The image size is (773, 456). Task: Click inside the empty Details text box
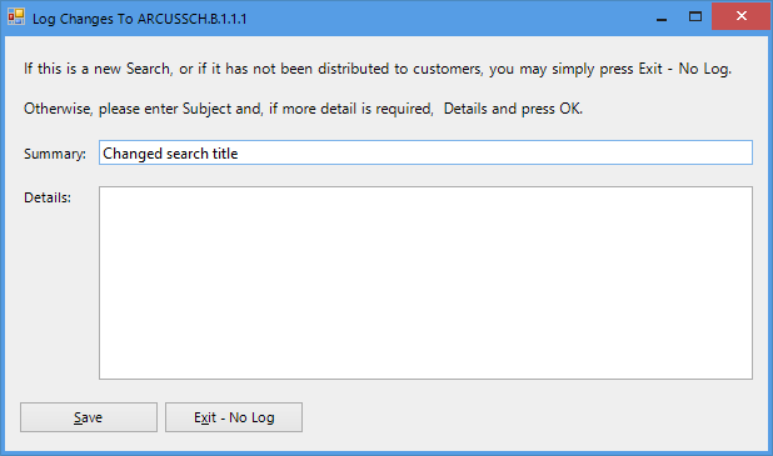click(425, 282)
